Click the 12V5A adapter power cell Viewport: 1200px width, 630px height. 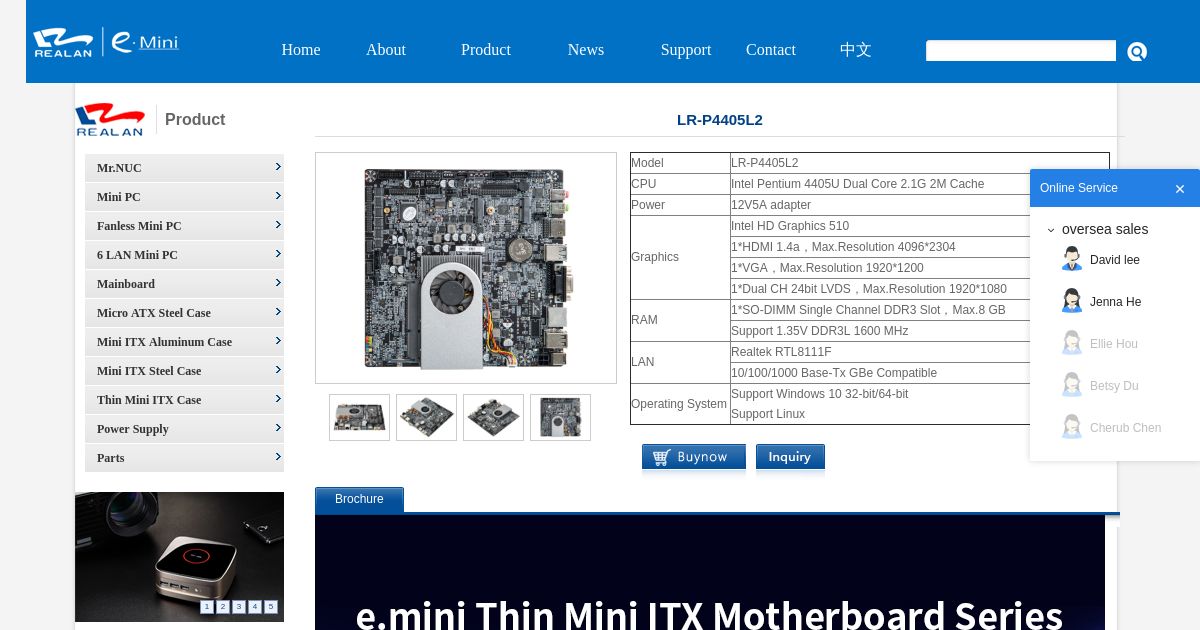pos(920,205)
